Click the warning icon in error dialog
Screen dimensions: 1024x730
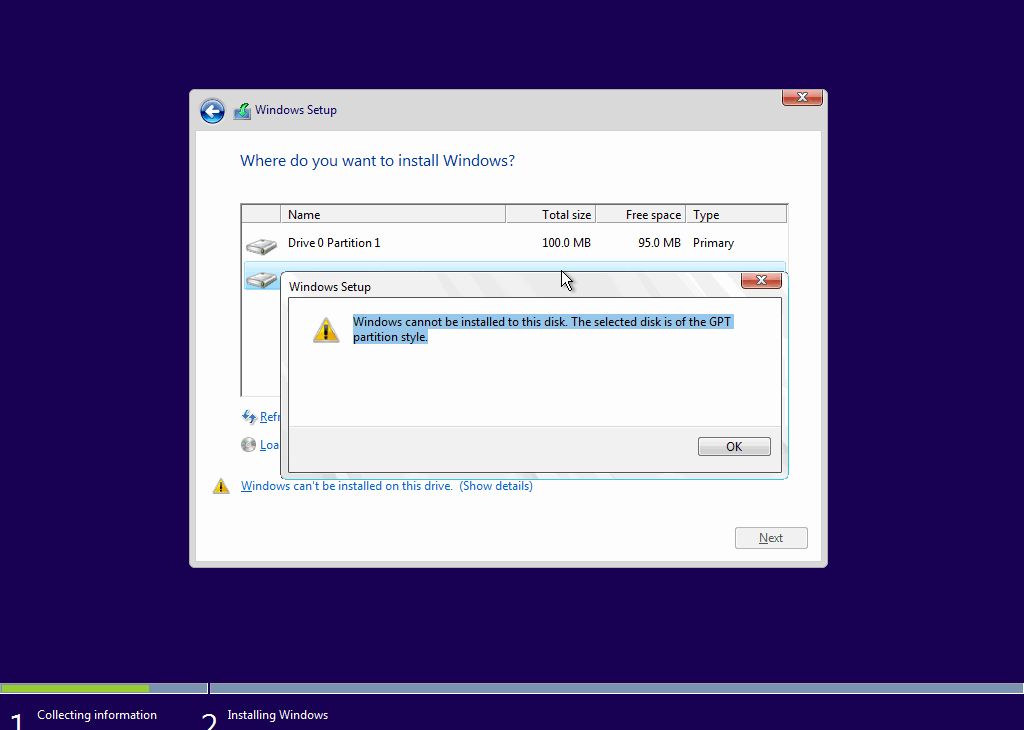click(x=326, y=330)
